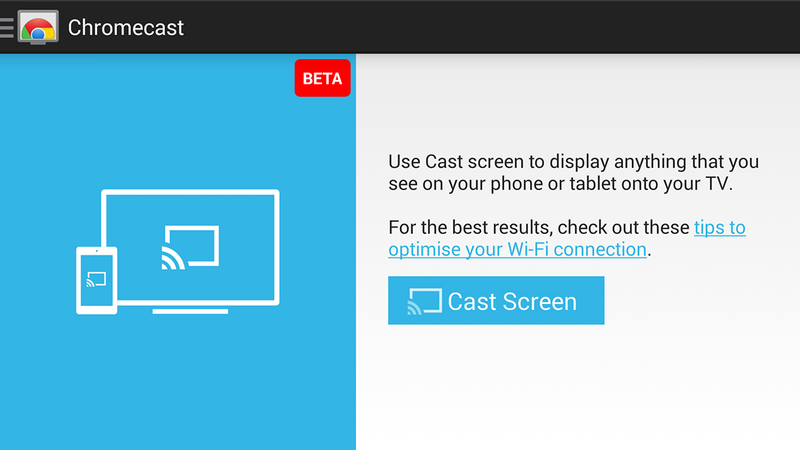
Task: Click the large TV cast illustration
Action: [x=190, y=251]
